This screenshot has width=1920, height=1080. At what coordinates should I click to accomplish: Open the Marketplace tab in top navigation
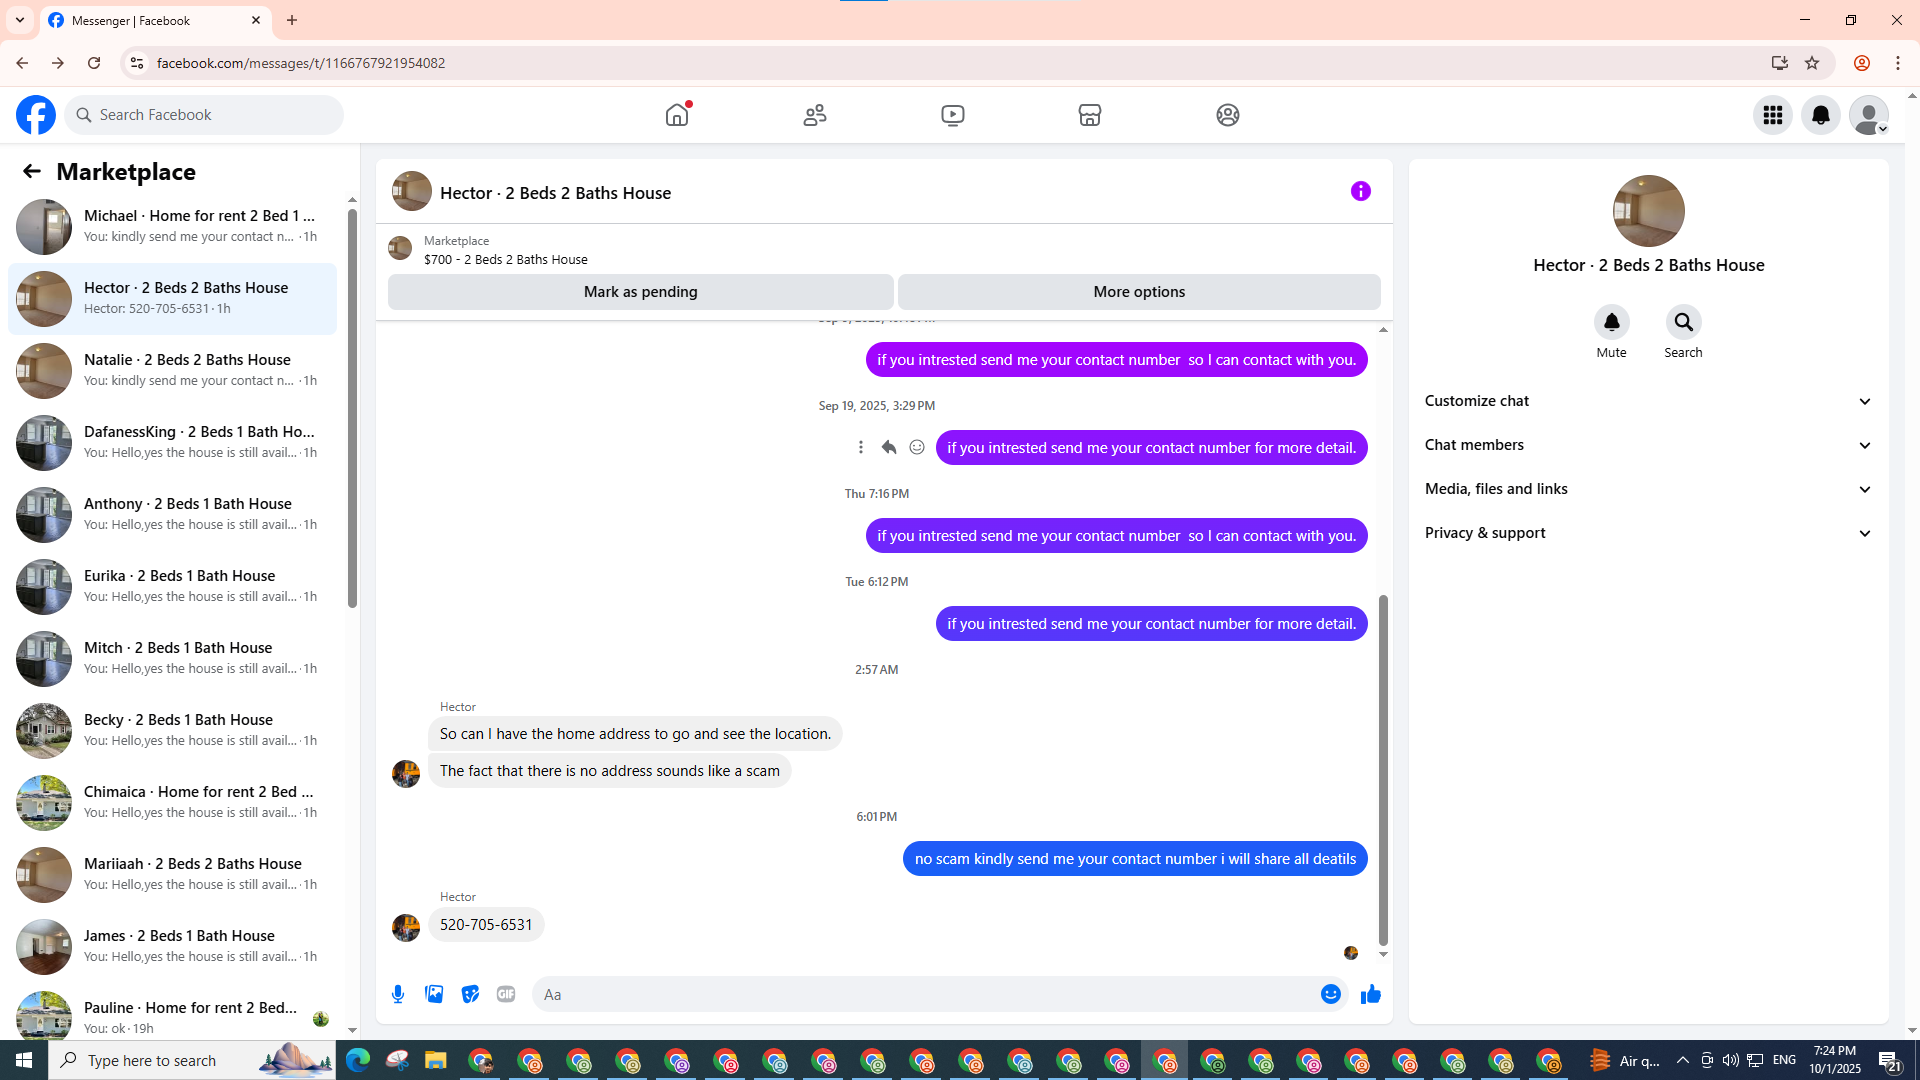[1090, 115]
